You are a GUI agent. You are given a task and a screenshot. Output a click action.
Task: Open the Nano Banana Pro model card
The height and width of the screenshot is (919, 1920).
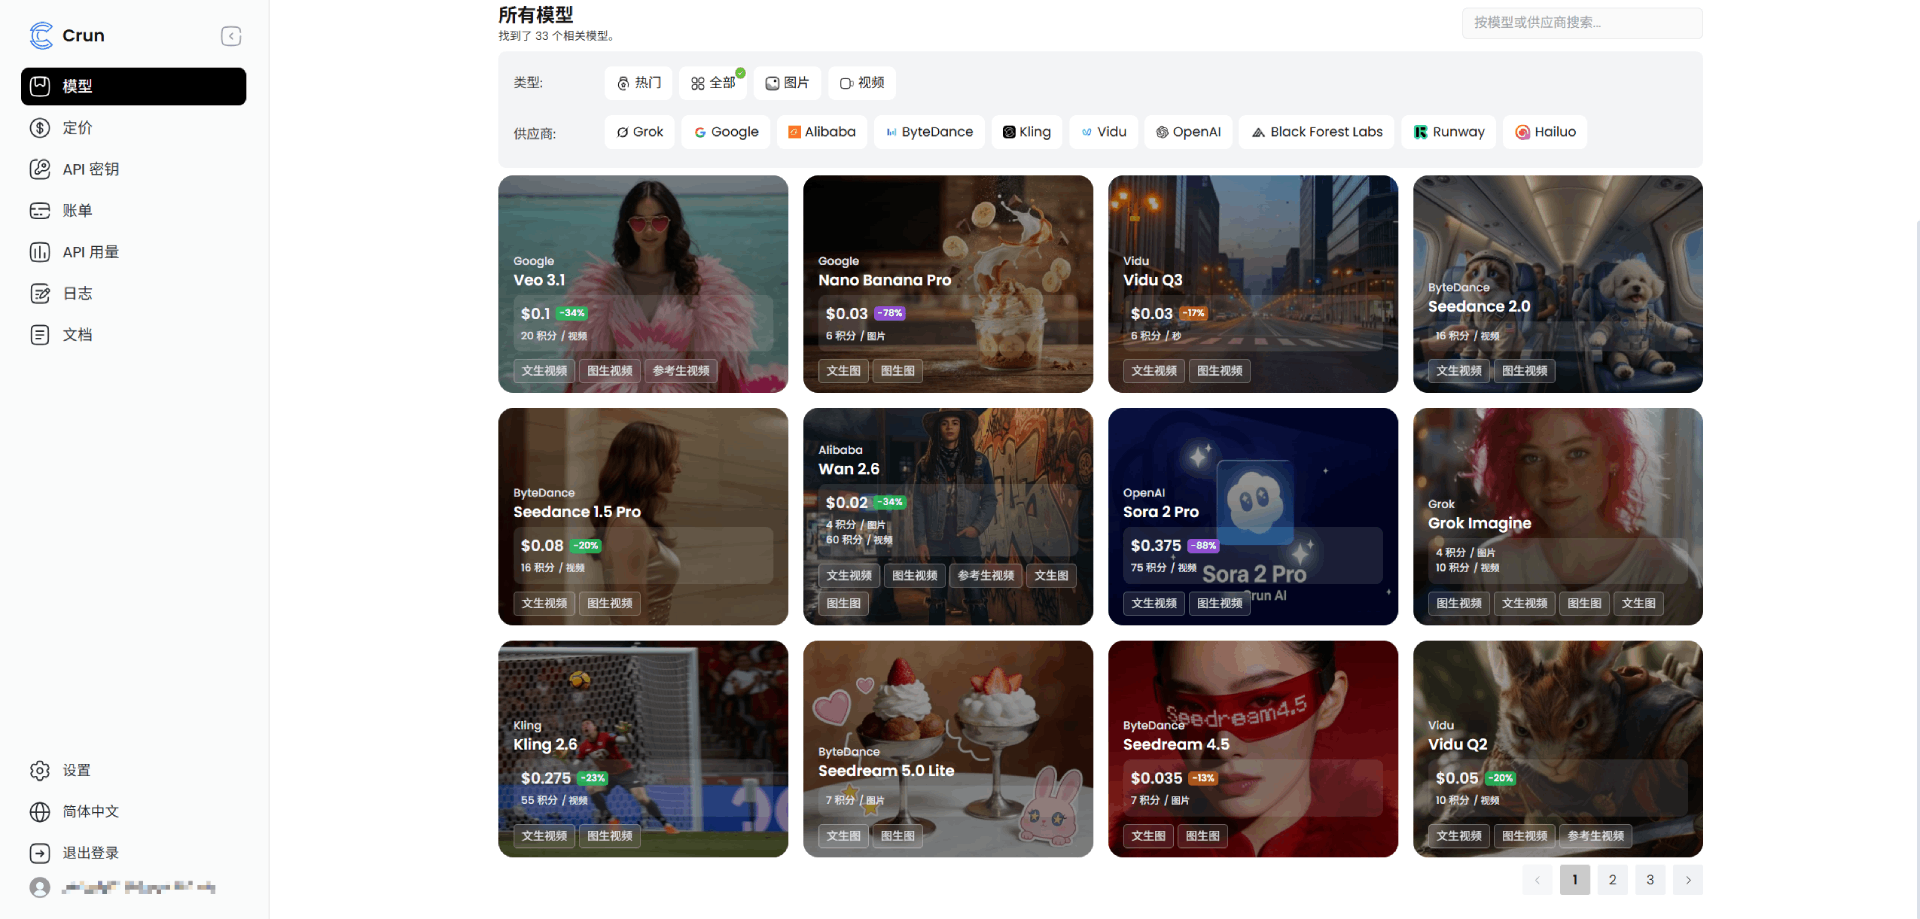click(x=948, y=284)
